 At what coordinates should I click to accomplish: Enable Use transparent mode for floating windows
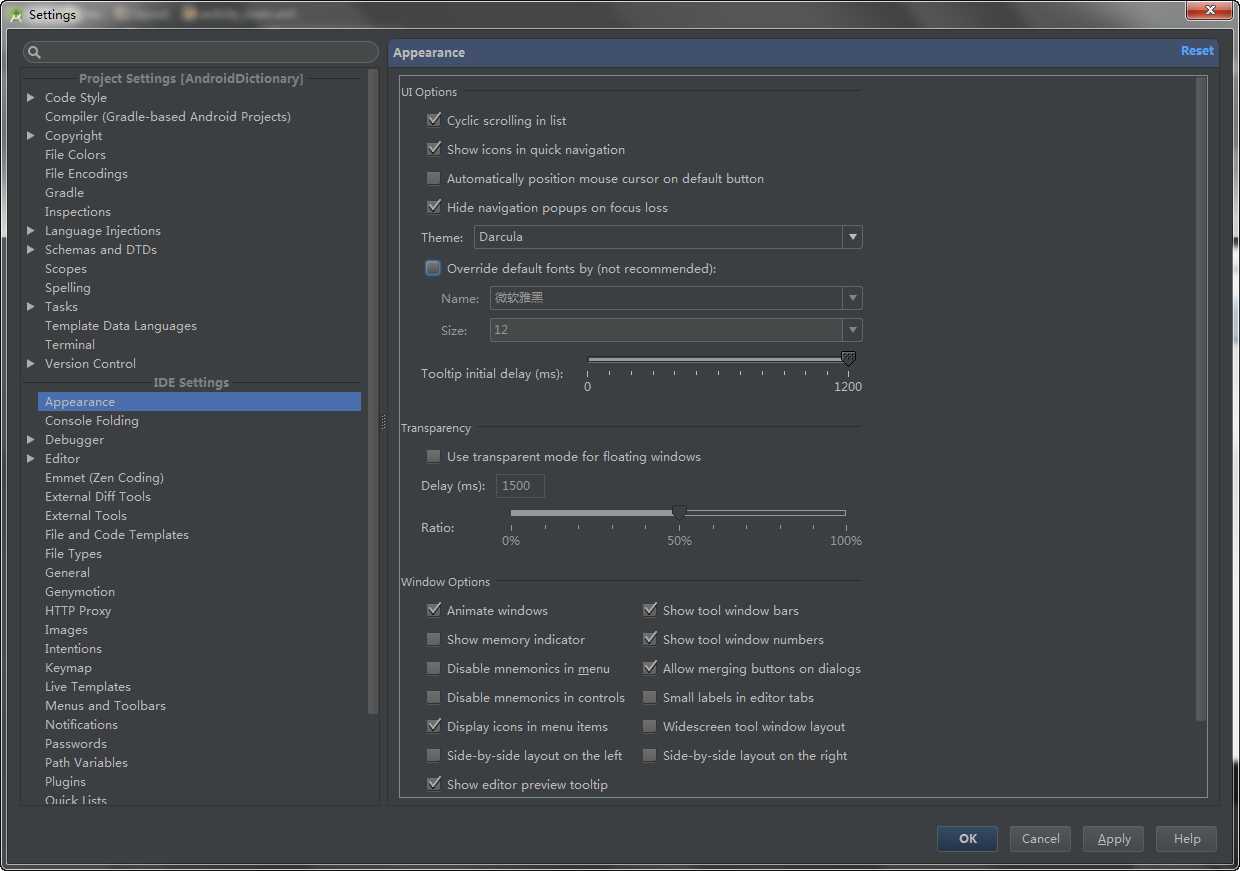pyautogui.click(x=433, y=456)
